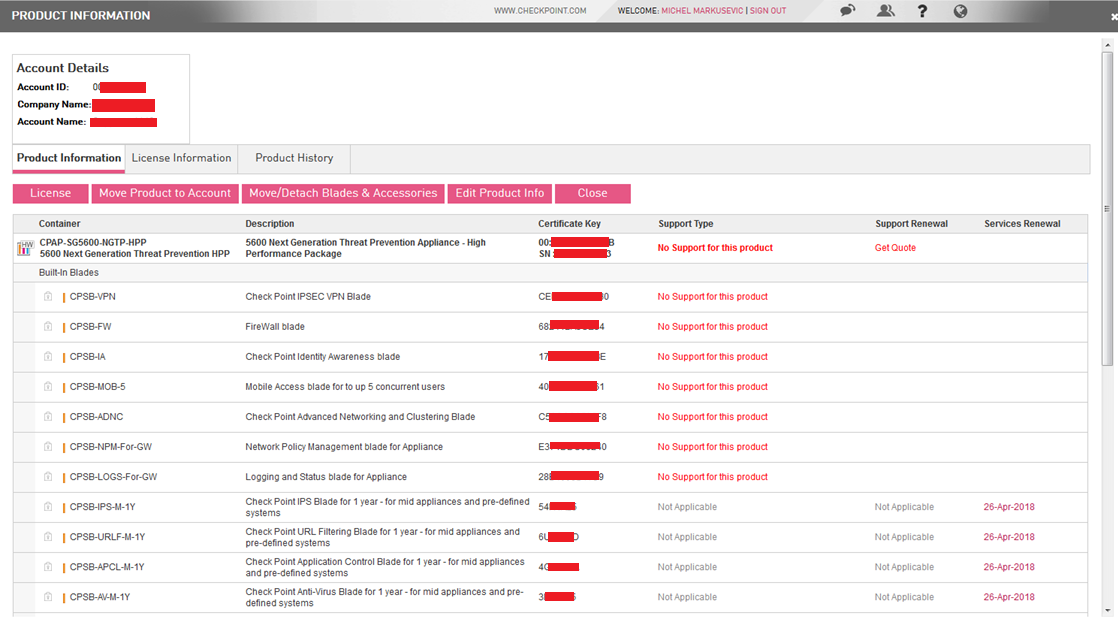Click the MICHEL MARKUSEVIC user name
Viewport: 1118px width, 623px height.
(702, 11)
